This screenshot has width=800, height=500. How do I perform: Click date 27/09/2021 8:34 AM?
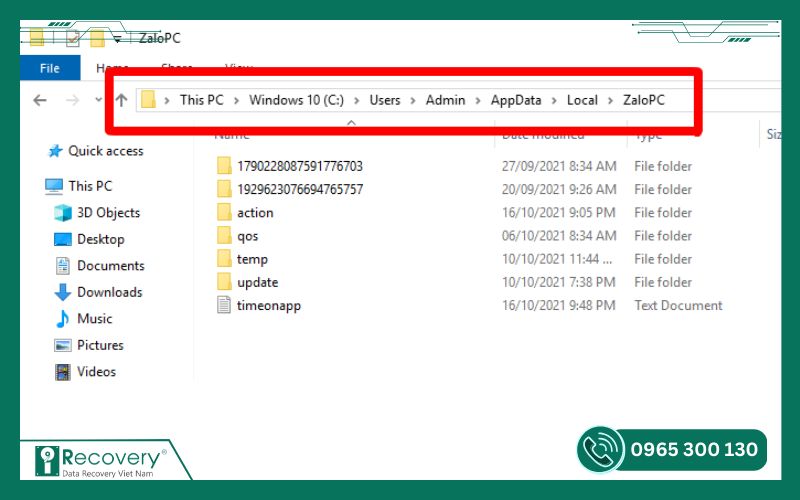click(559, 166)
